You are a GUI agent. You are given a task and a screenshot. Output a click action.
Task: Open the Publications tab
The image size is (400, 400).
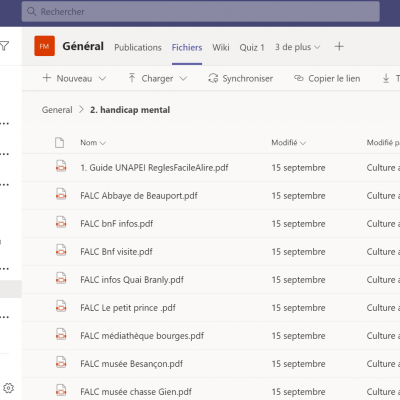coord(138,47)
